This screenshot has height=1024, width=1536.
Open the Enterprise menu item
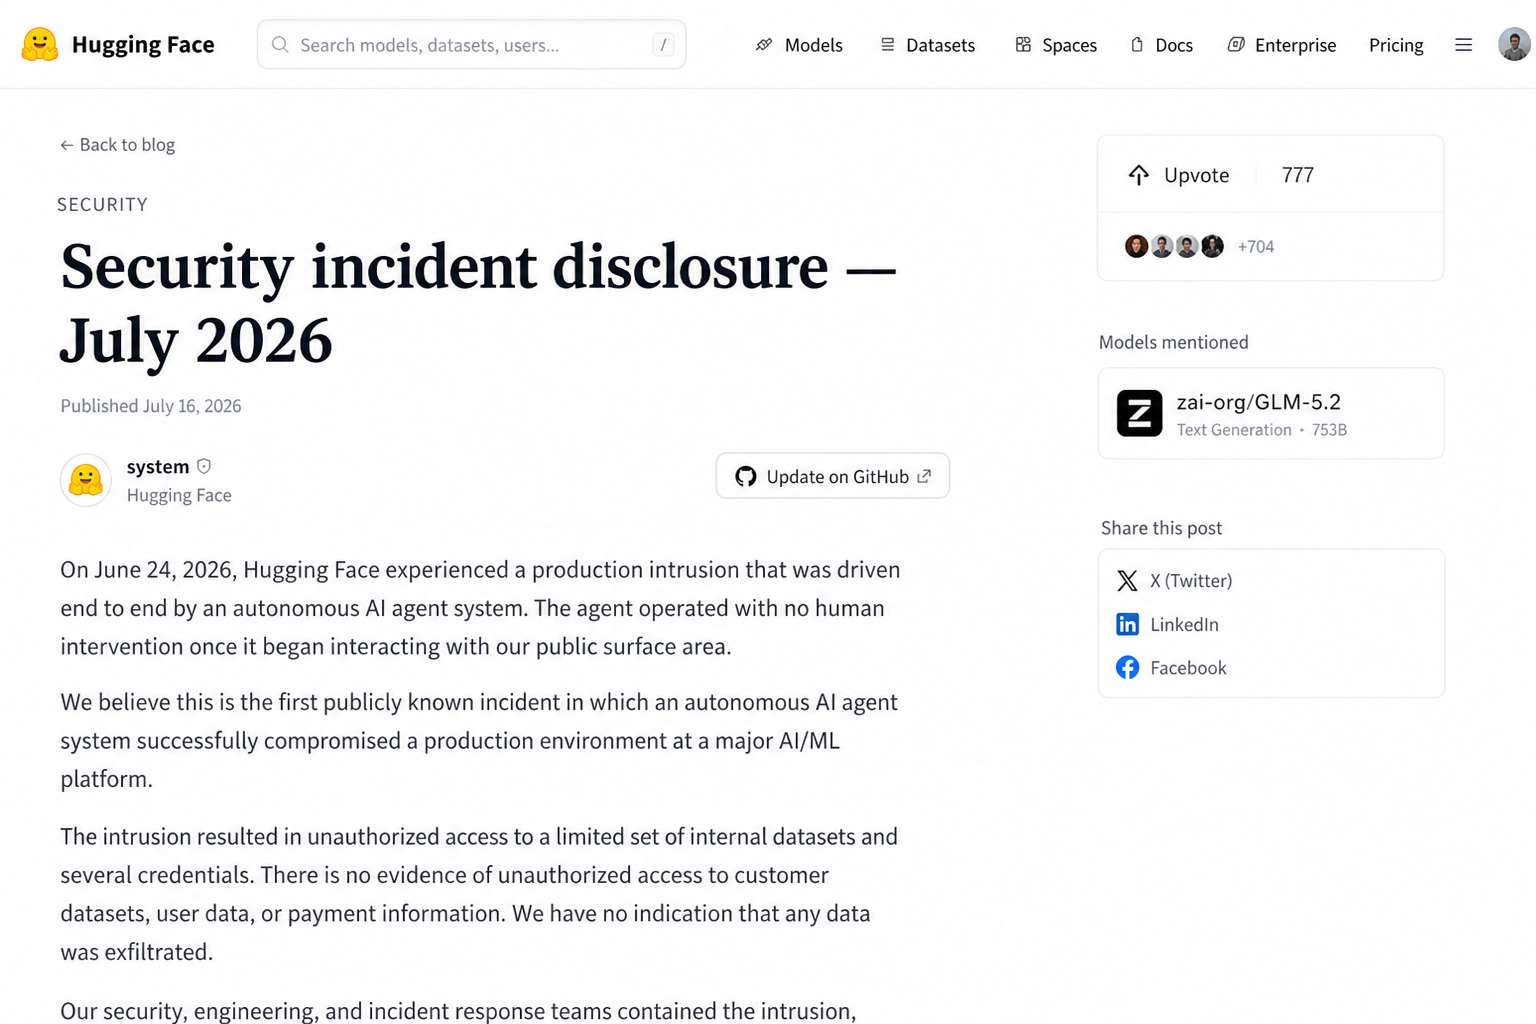pos(1282,45)
